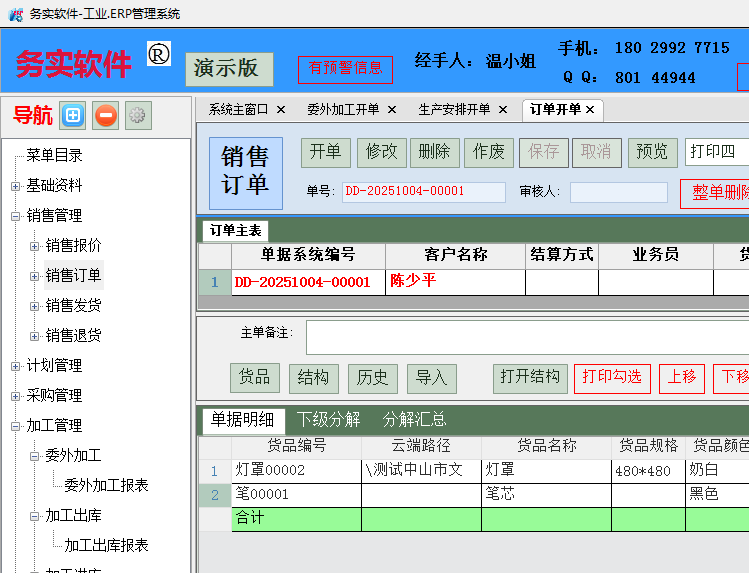Expand the 计划管理 tree node
This screenshot has width=749, height=573.
tap(15, 366)
